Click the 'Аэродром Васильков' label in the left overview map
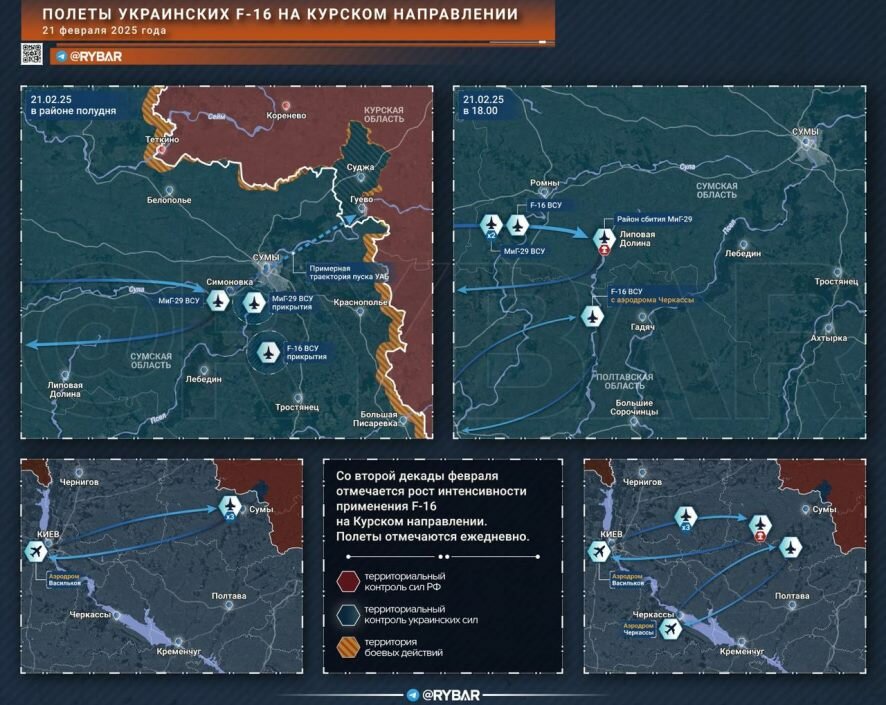This screenshot has height=705, width=886. coord(64,580)
